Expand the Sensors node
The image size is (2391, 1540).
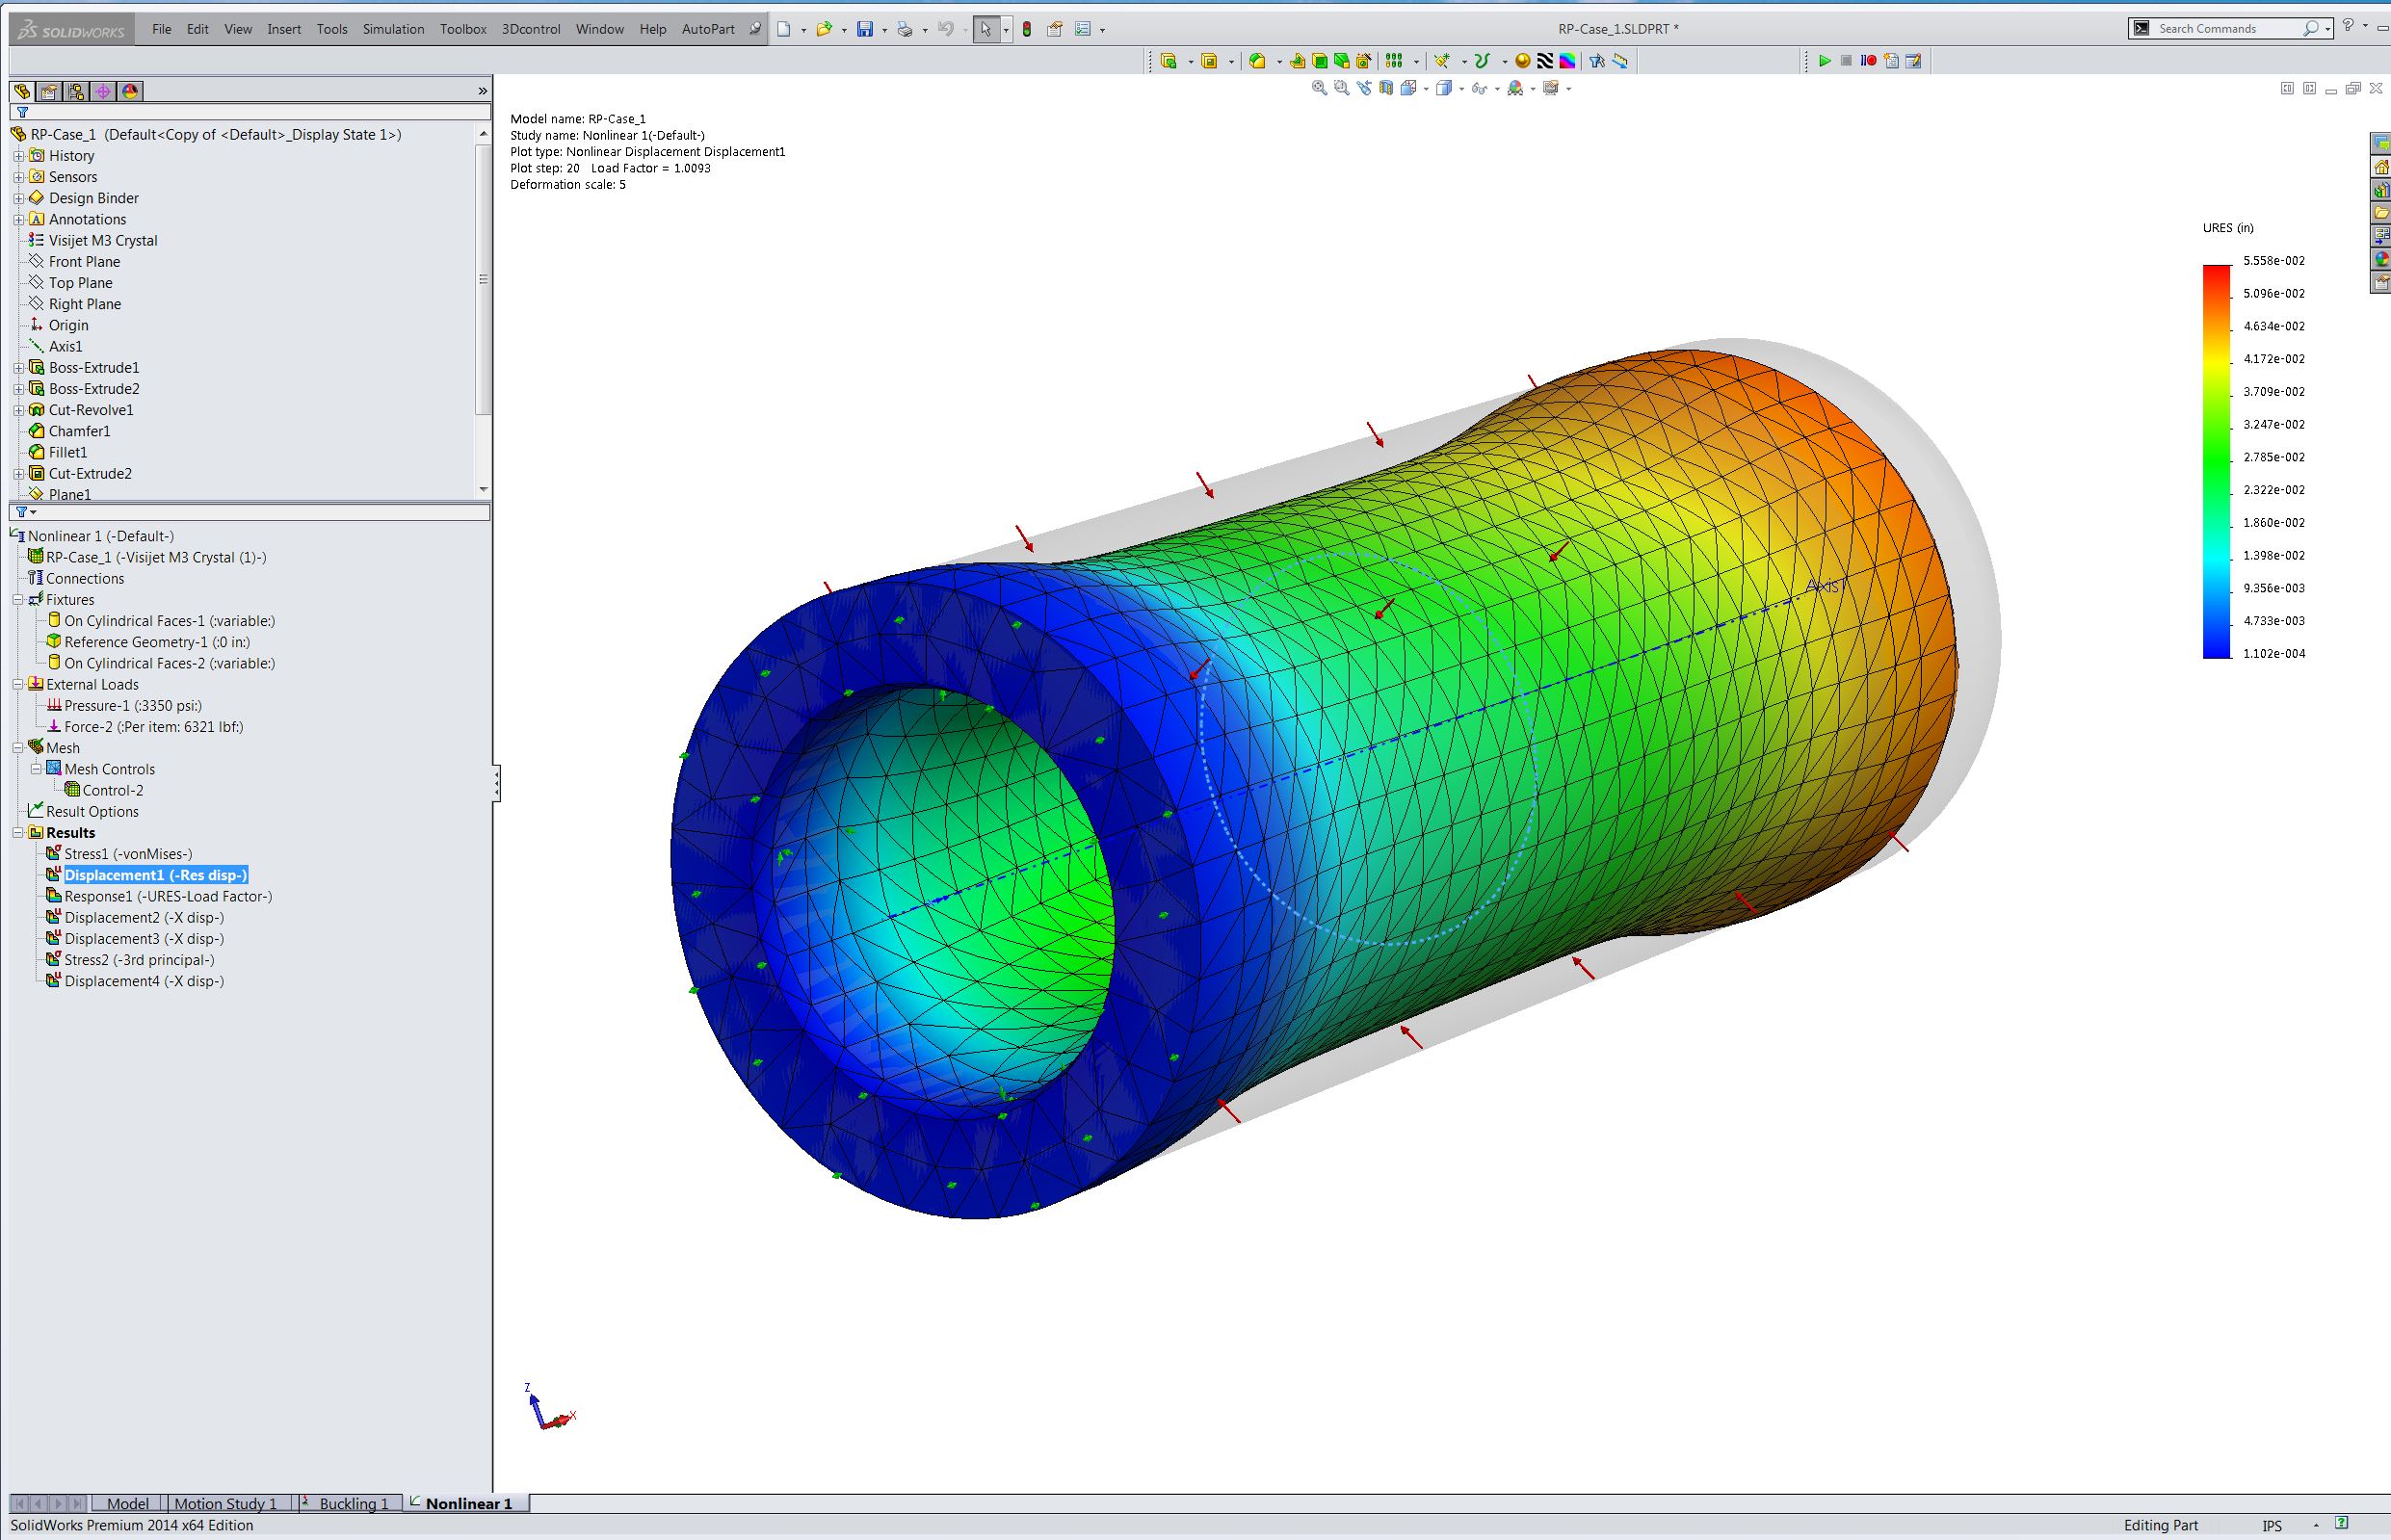point(18,177)
